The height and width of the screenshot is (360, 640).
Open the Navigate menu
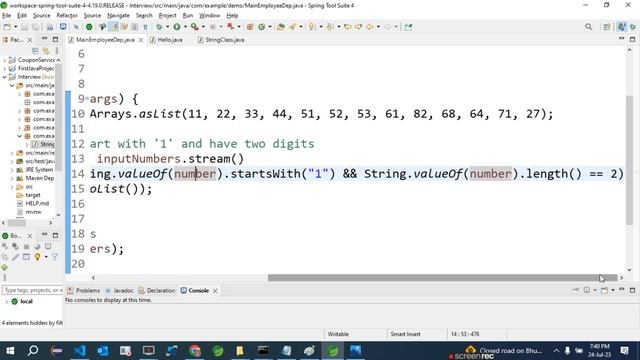pos(118,16)
